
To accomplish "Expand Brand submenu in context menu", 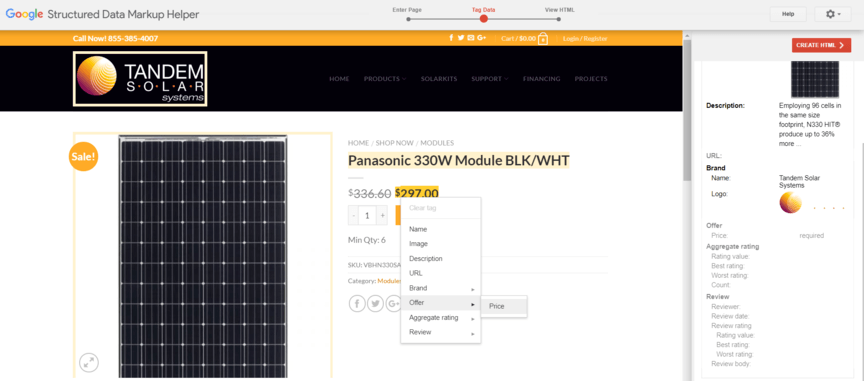I will pos(441,288).
